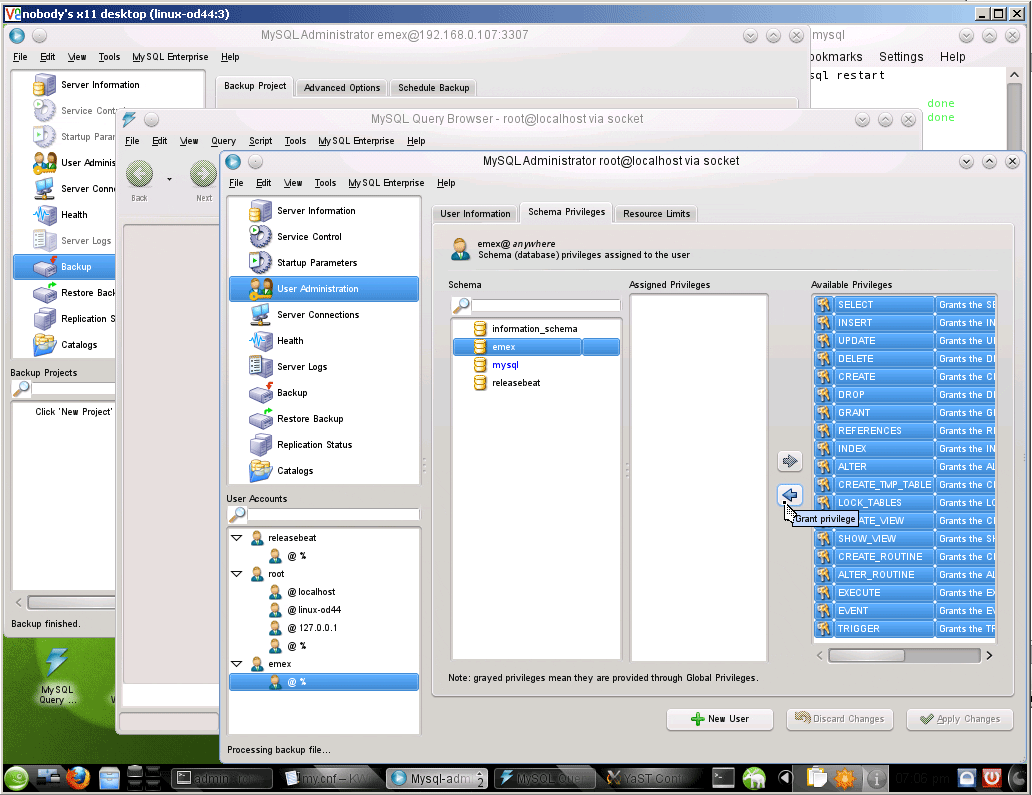Viewport: 1032px width, 795px height.
Task: Open Query menu in Query Browser window
Action: click(223, 141)
